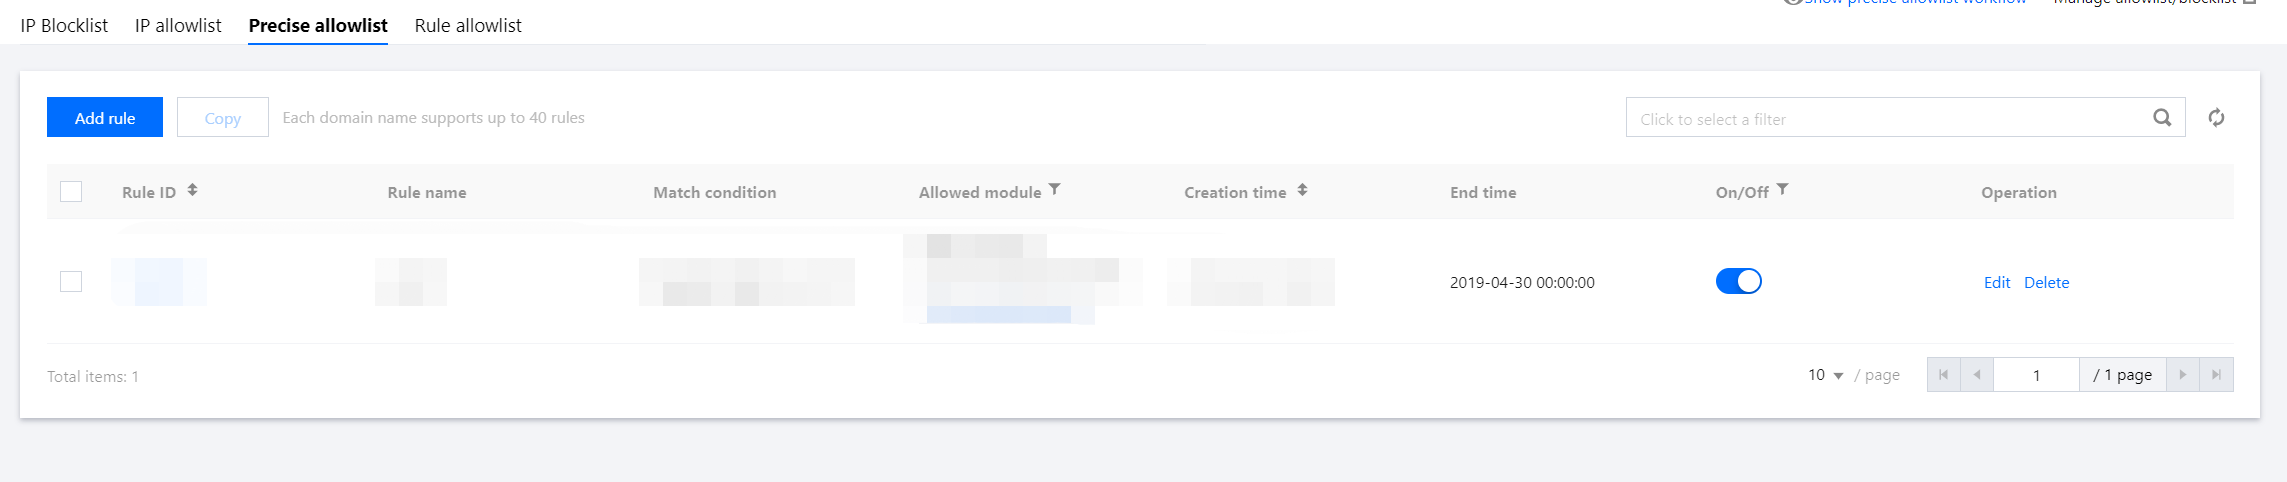Click the search magnifier icon
Viewport: 2287px width, 482px height.
coord(2162,118)
